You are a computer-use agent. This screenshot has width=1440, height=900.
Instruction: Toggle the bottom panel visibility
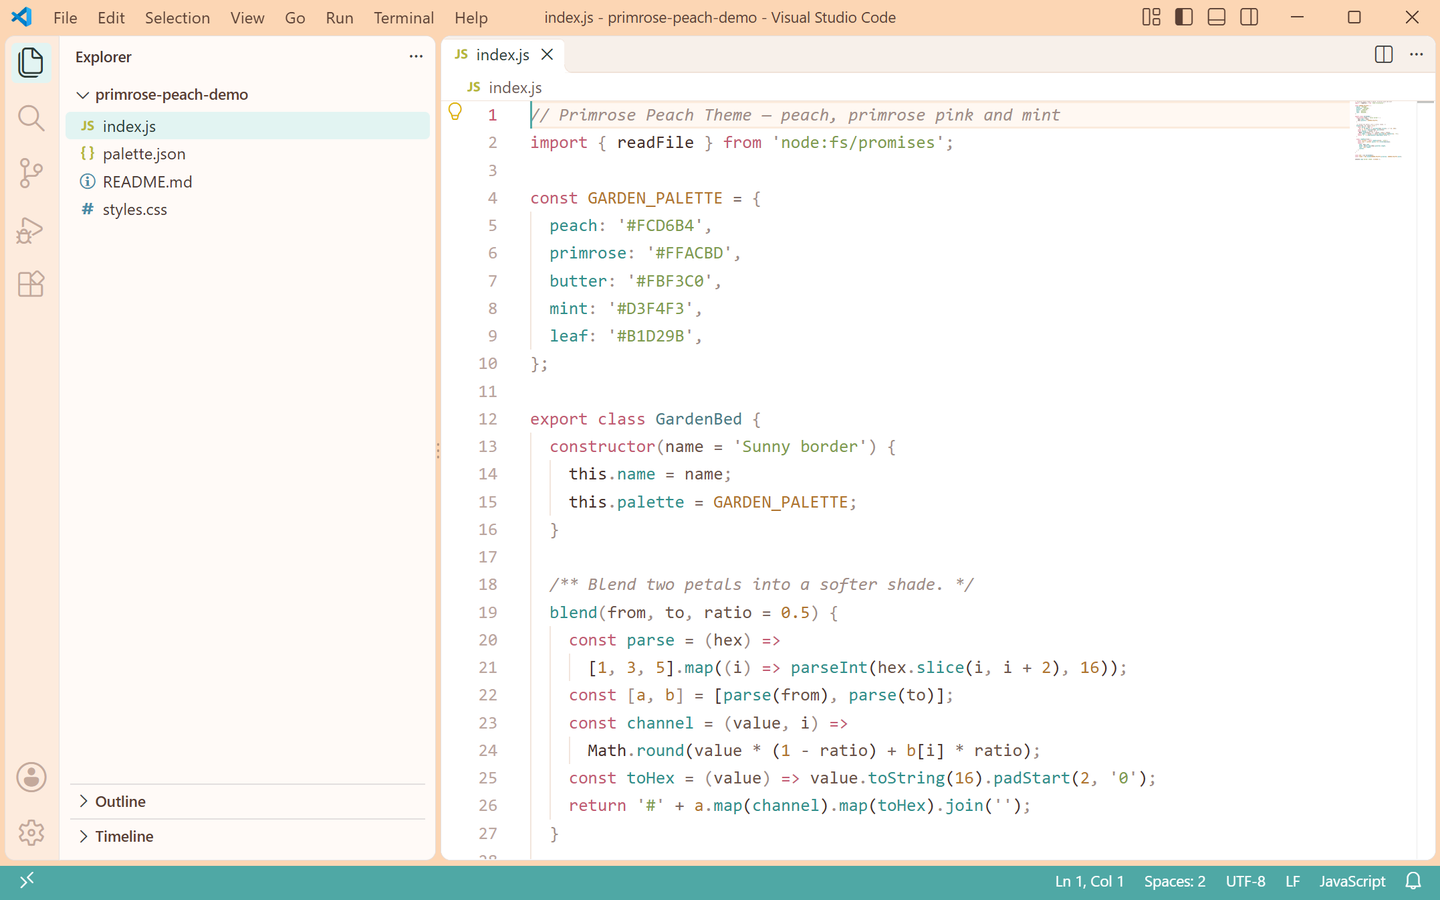coord(1216,17)
